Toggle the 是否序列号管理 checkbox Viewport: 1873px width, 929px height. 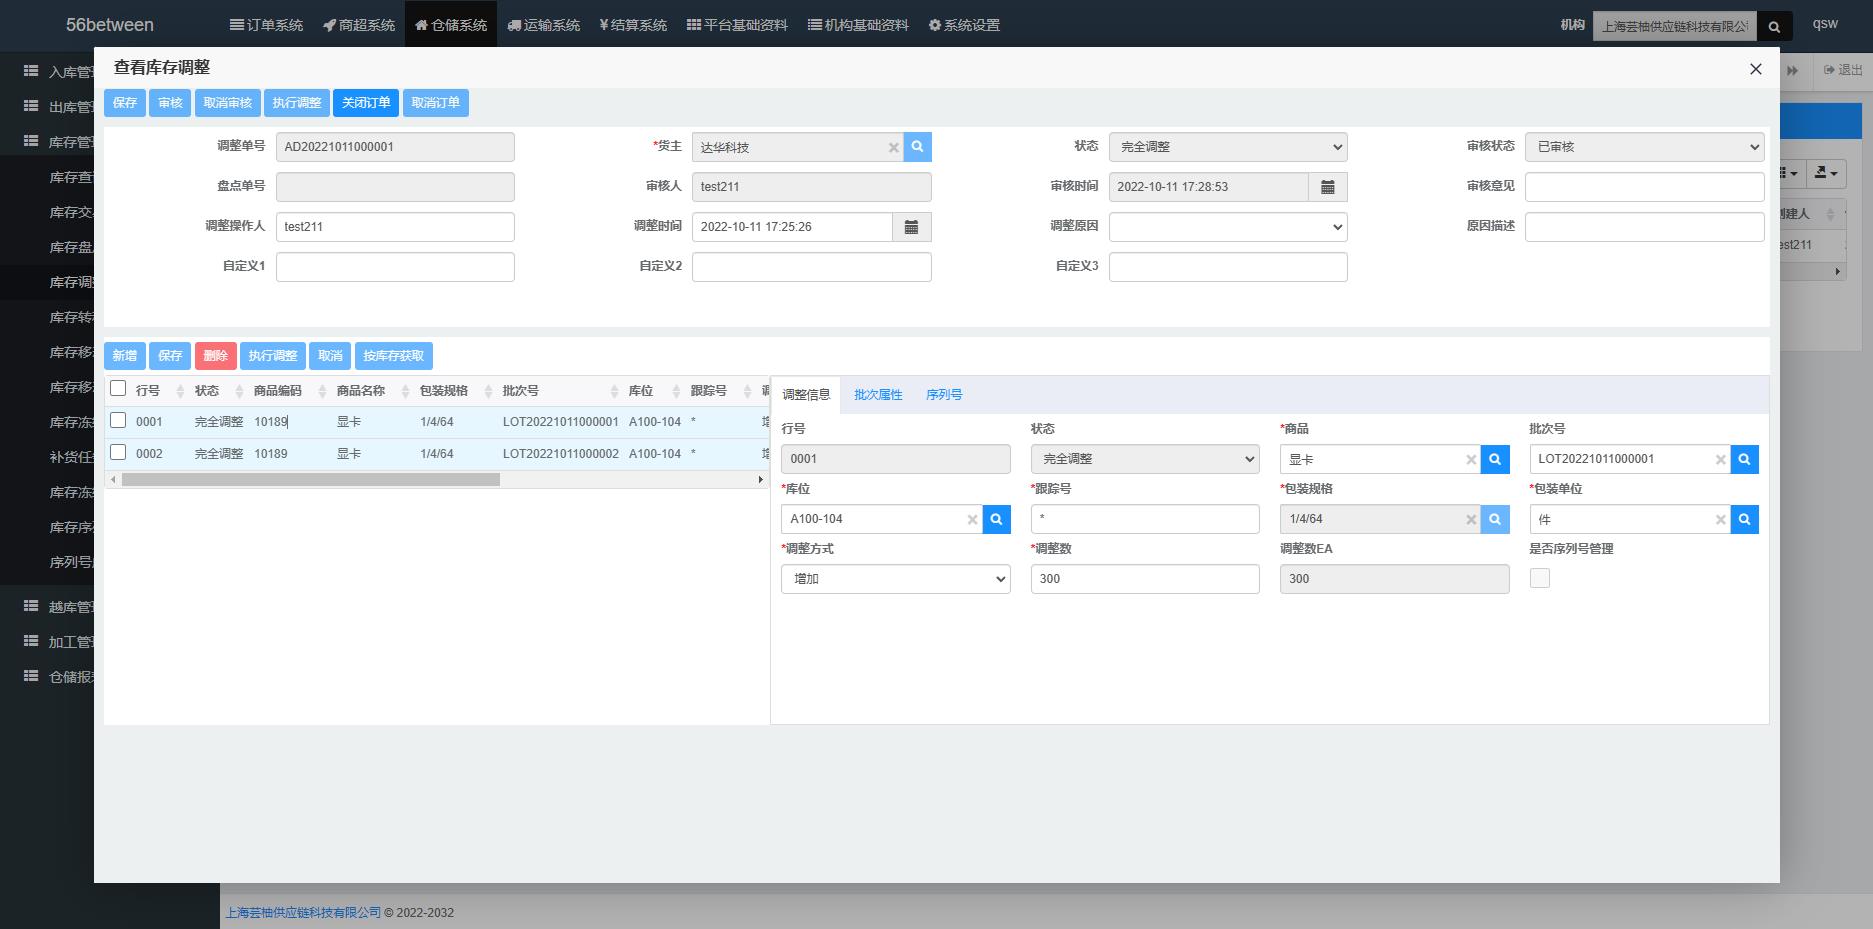click(x=1540, y=578)
